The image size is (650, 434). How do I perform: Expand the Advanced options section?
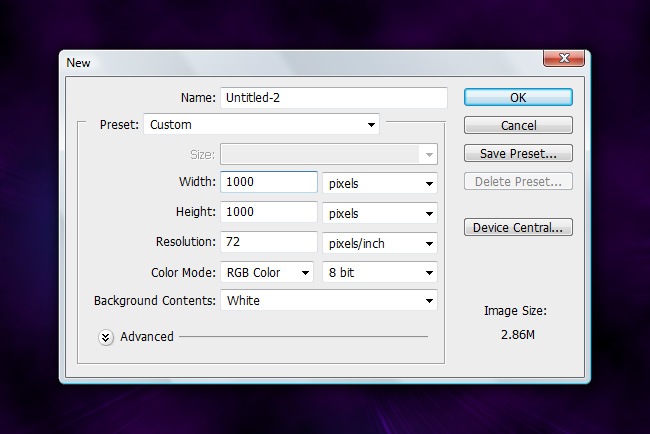[x=106, y=337]
